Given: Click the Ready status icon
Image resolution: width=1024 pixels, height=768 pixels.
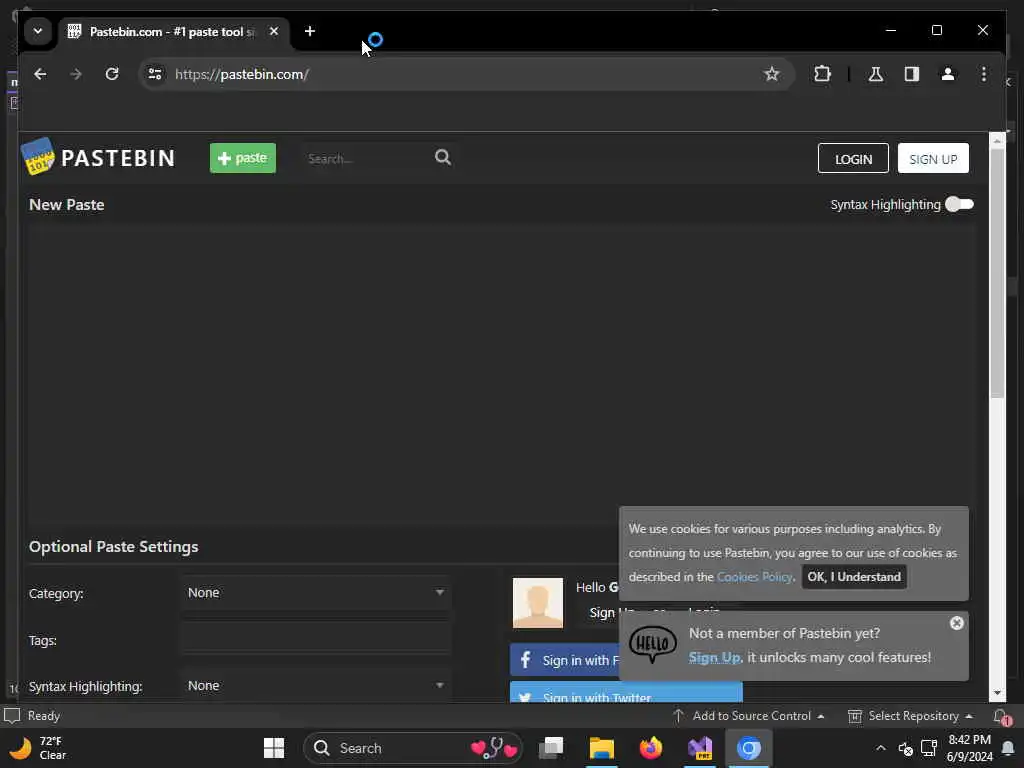Looking at the screenshot, I should [x=12, y=716].
